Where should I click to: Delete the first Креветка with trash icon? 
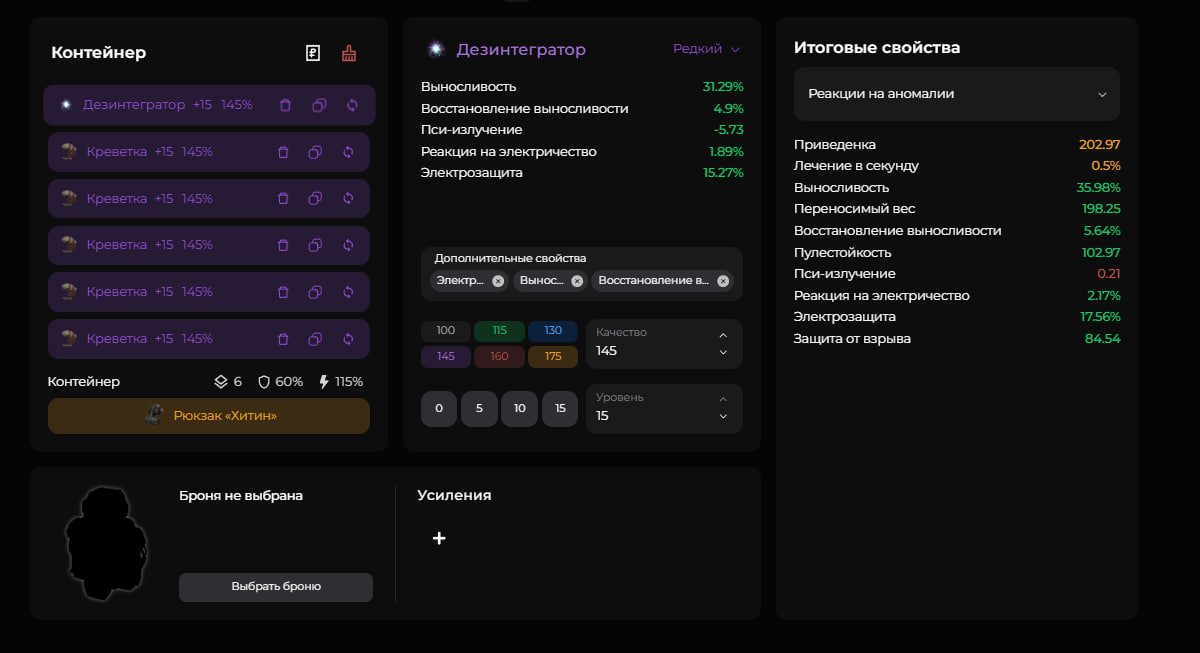click(x=283, y=152)
